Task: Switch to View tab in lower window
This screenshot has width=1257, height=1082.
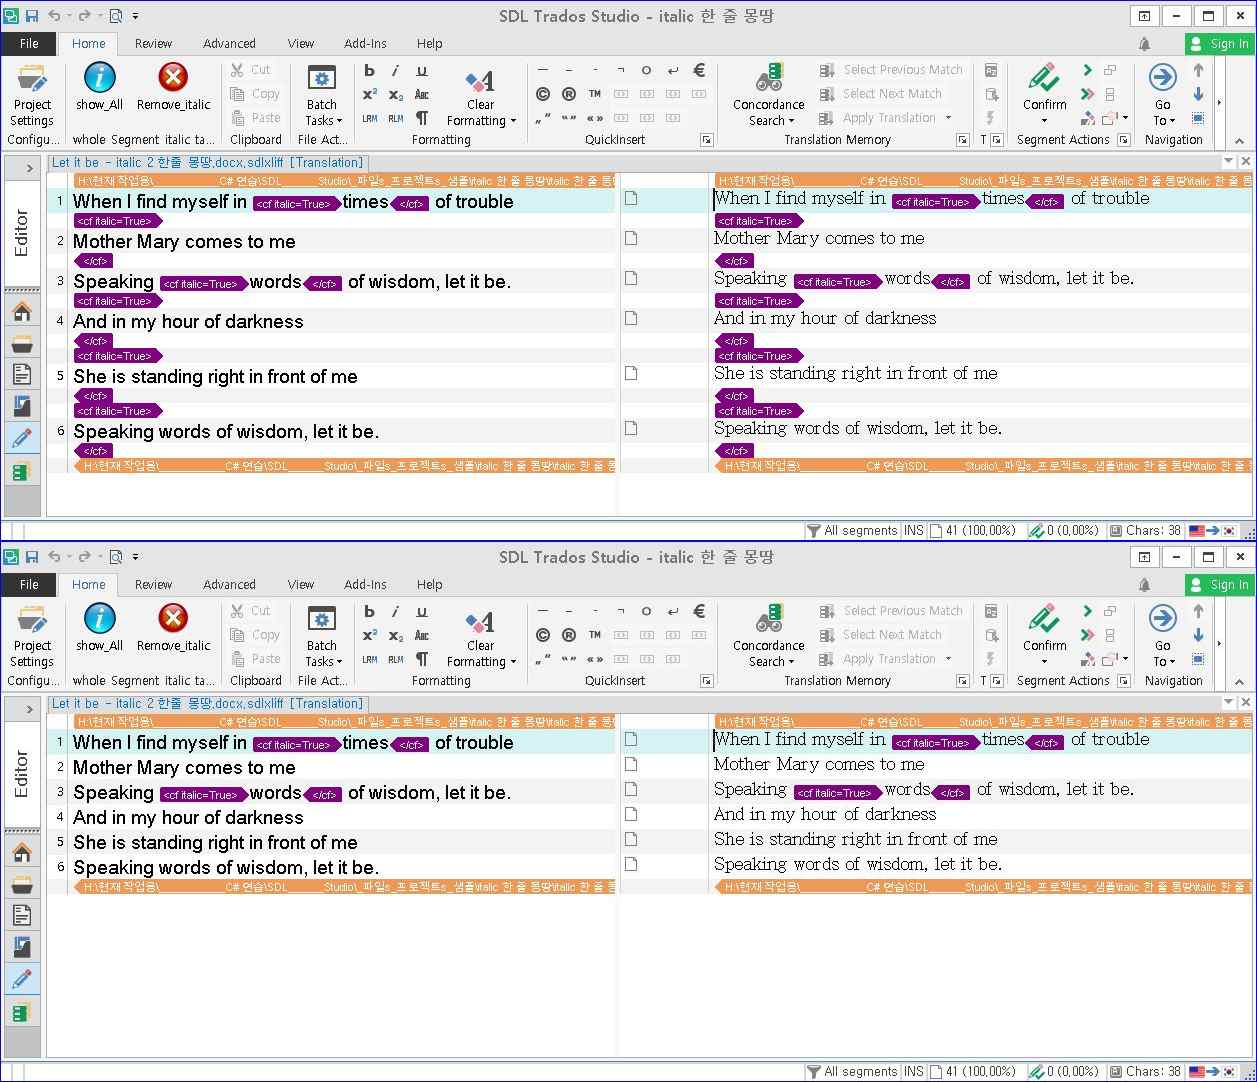Action: click(301, 584)
